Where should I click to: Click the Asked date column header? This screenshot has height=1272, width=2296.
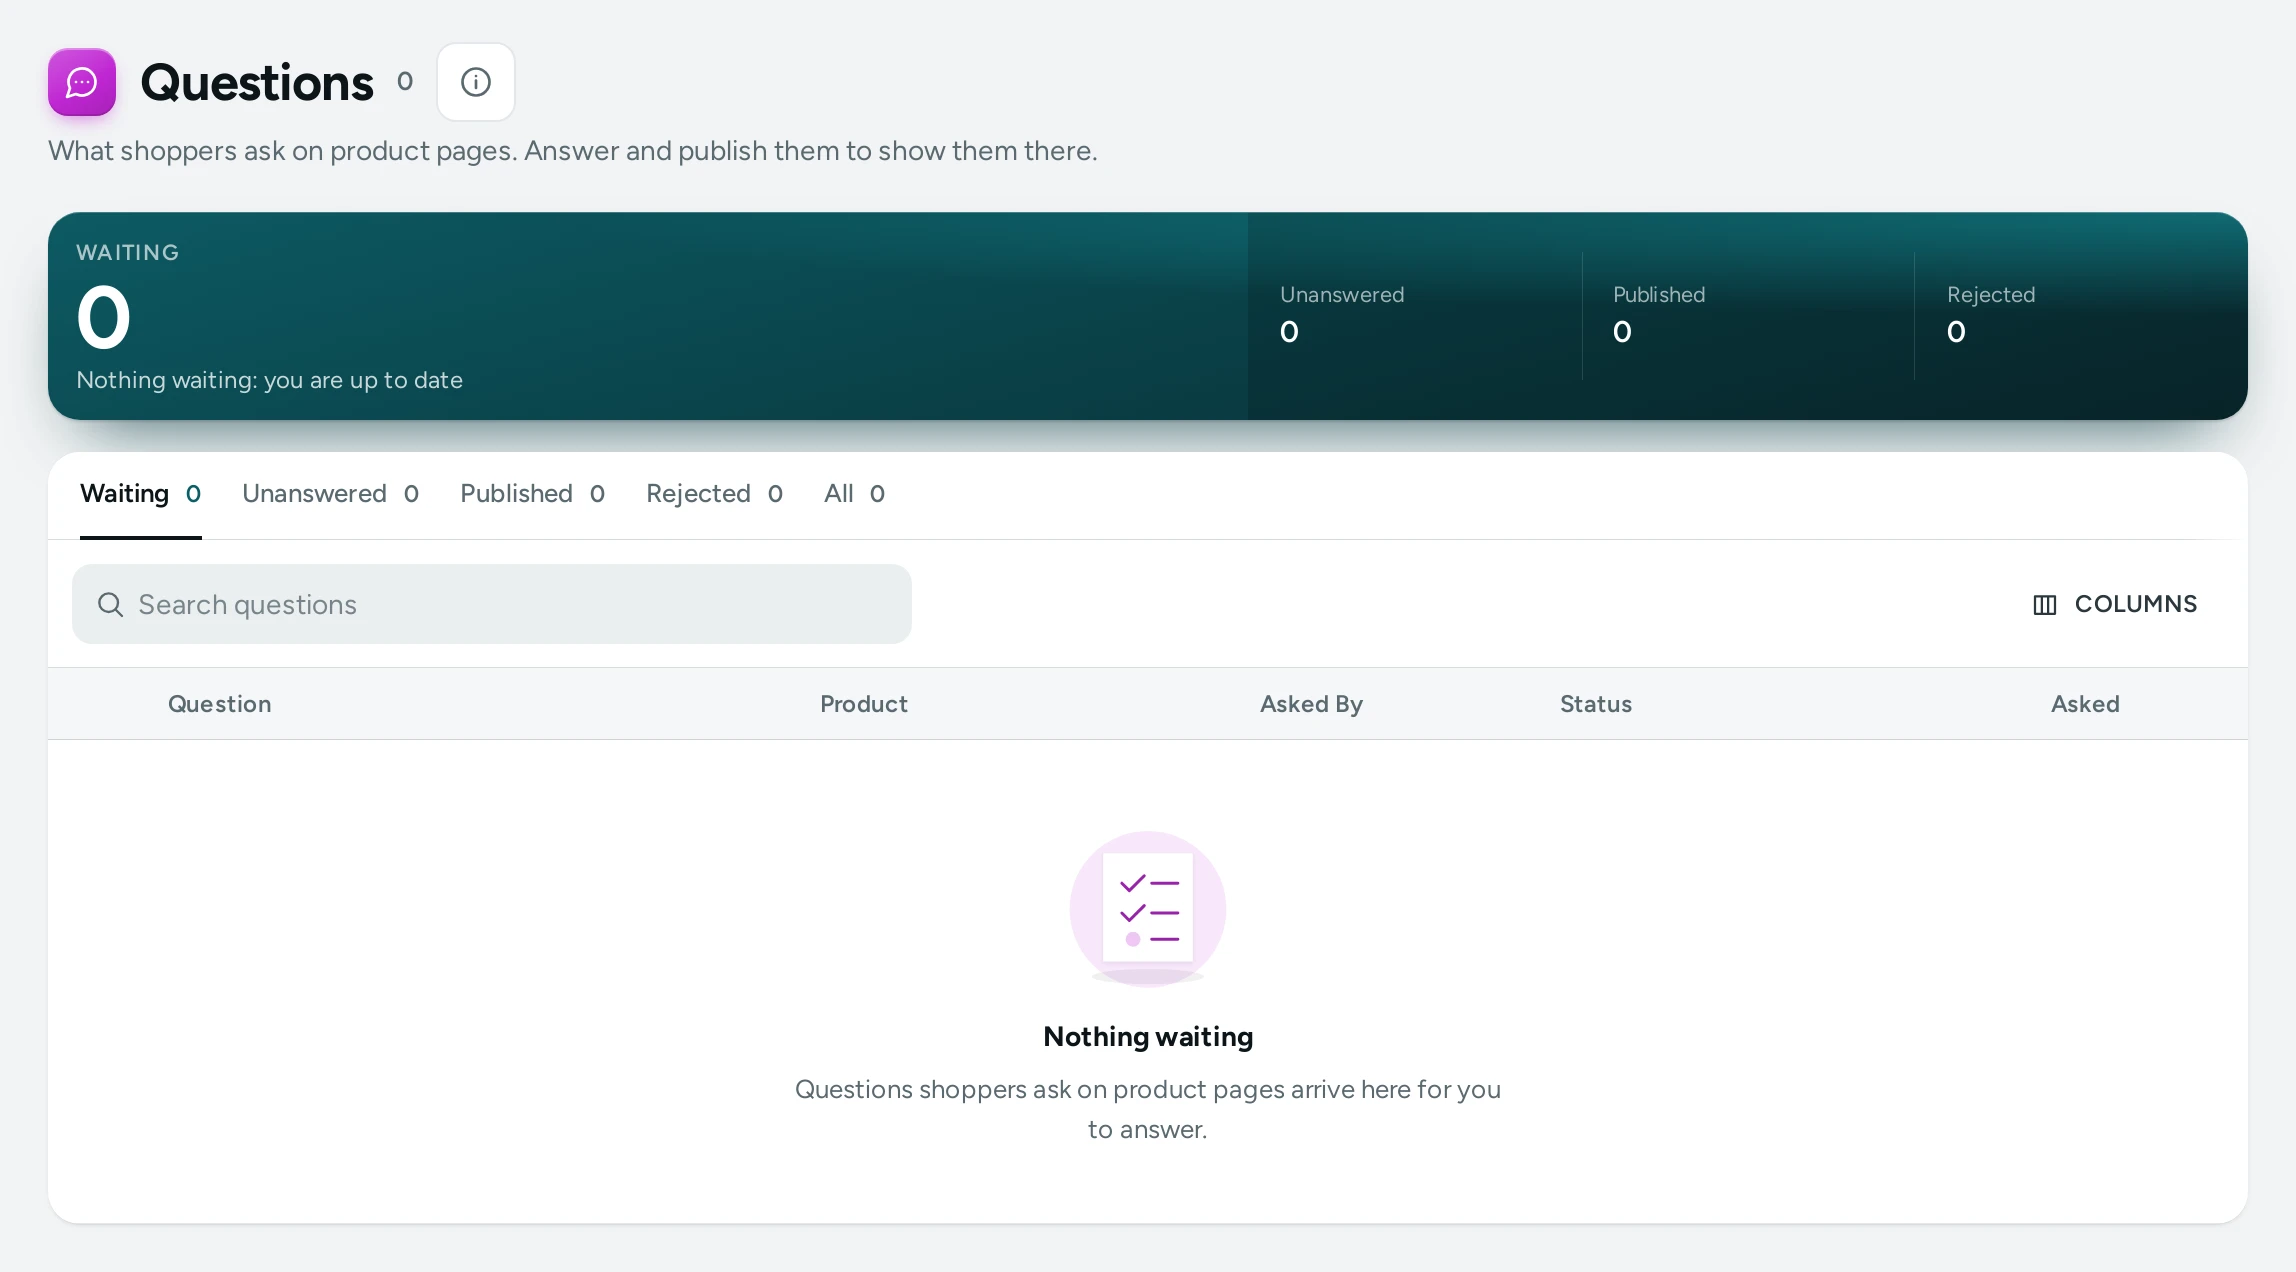click(2085, 704)
